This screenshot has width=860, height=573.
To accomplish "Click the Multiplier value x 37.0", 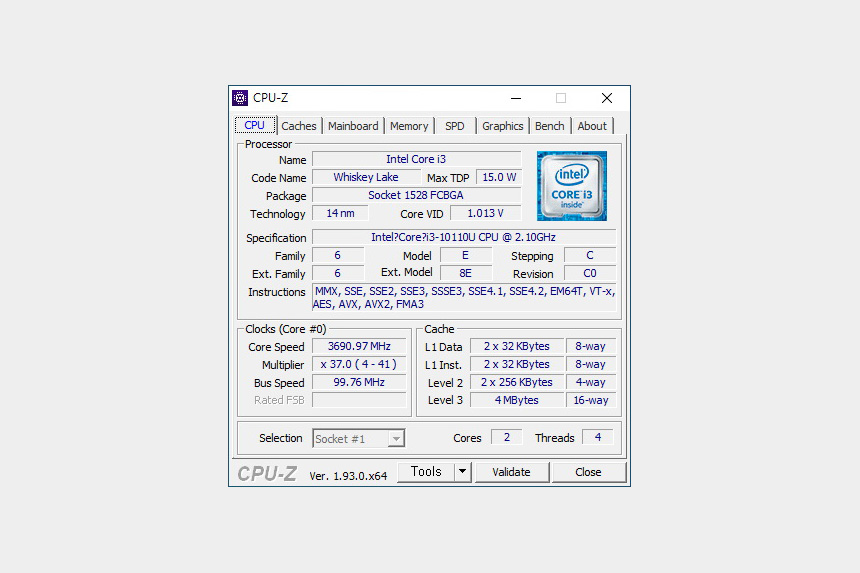I will pyautogui.click(x=359, y=364).
